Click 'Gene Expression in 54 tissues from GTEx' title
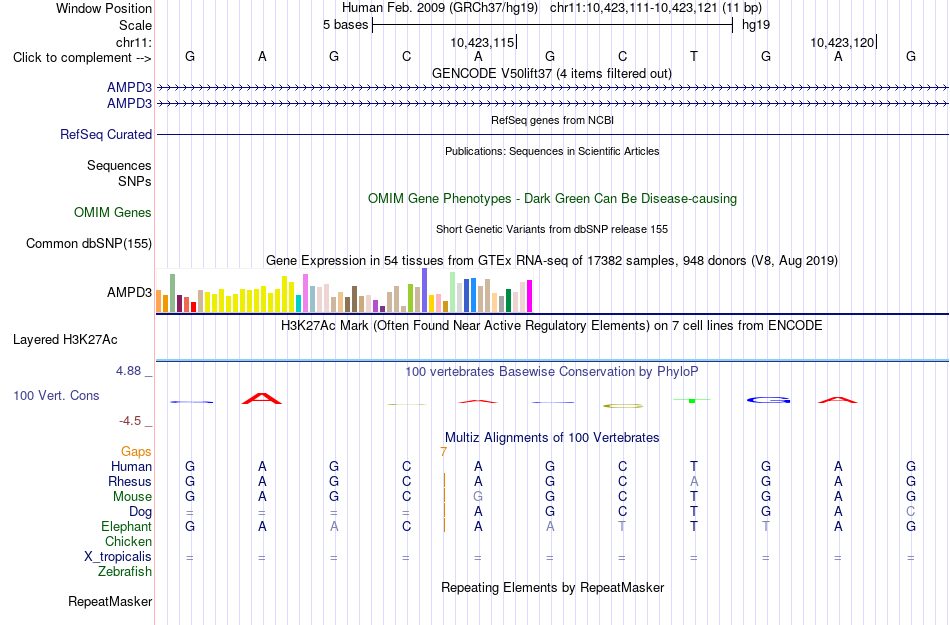The image size is (950, 625). [552, 261]
